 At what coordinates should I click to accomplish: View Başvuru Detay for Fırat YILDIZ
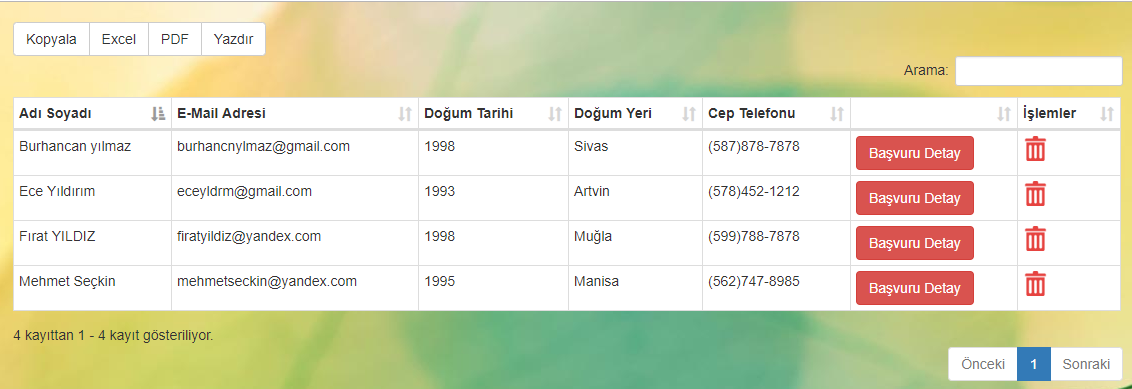(915, 242)
